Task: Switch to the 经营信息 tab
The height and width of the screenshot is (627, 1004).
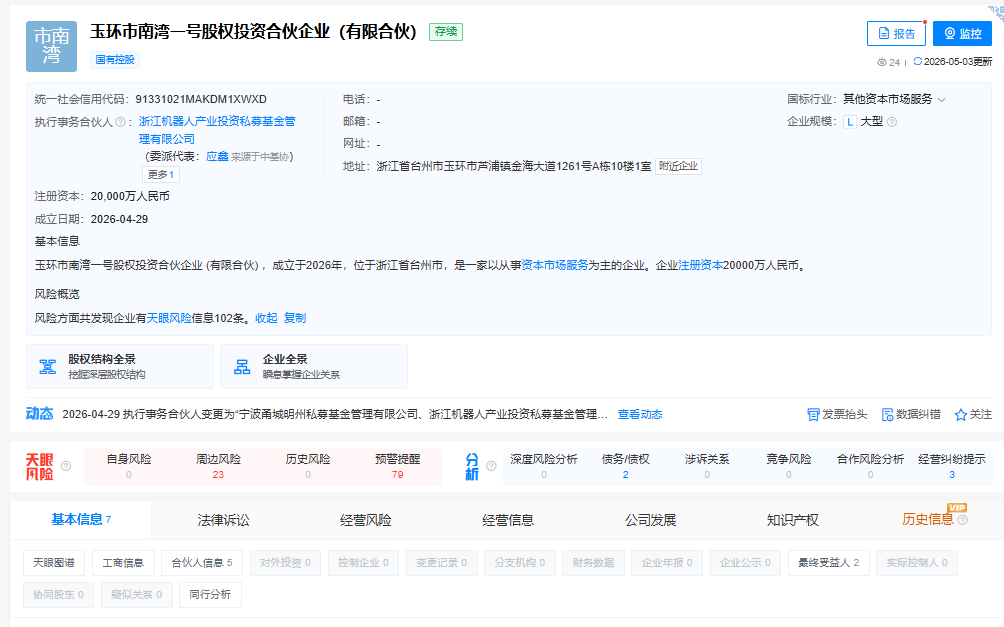Action: 508,520
